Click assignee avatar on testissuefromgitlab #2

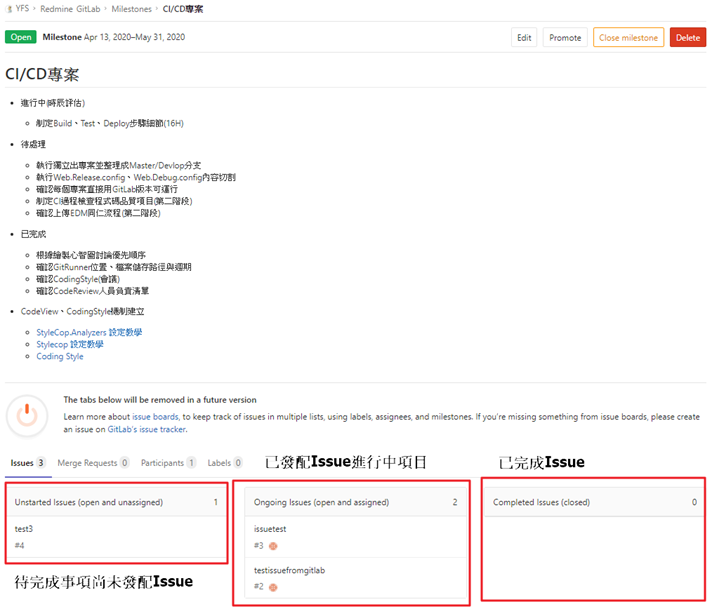click(x=272, y=587)
